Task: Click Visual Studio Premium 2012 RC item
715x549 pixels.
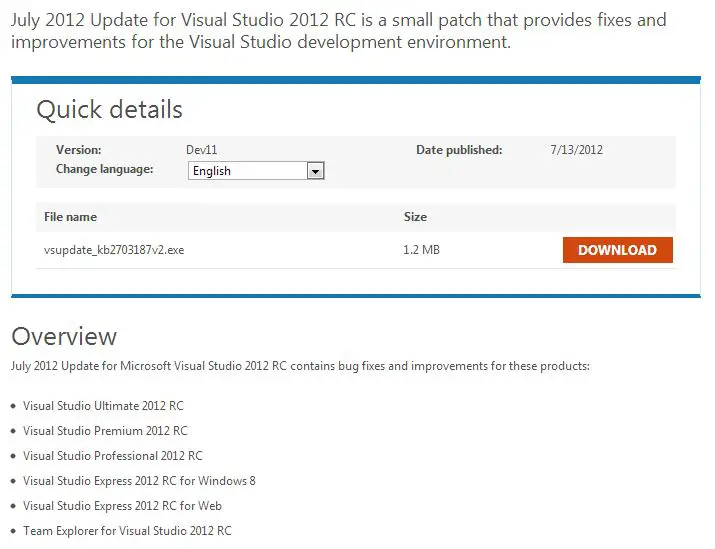Action: 105,431
